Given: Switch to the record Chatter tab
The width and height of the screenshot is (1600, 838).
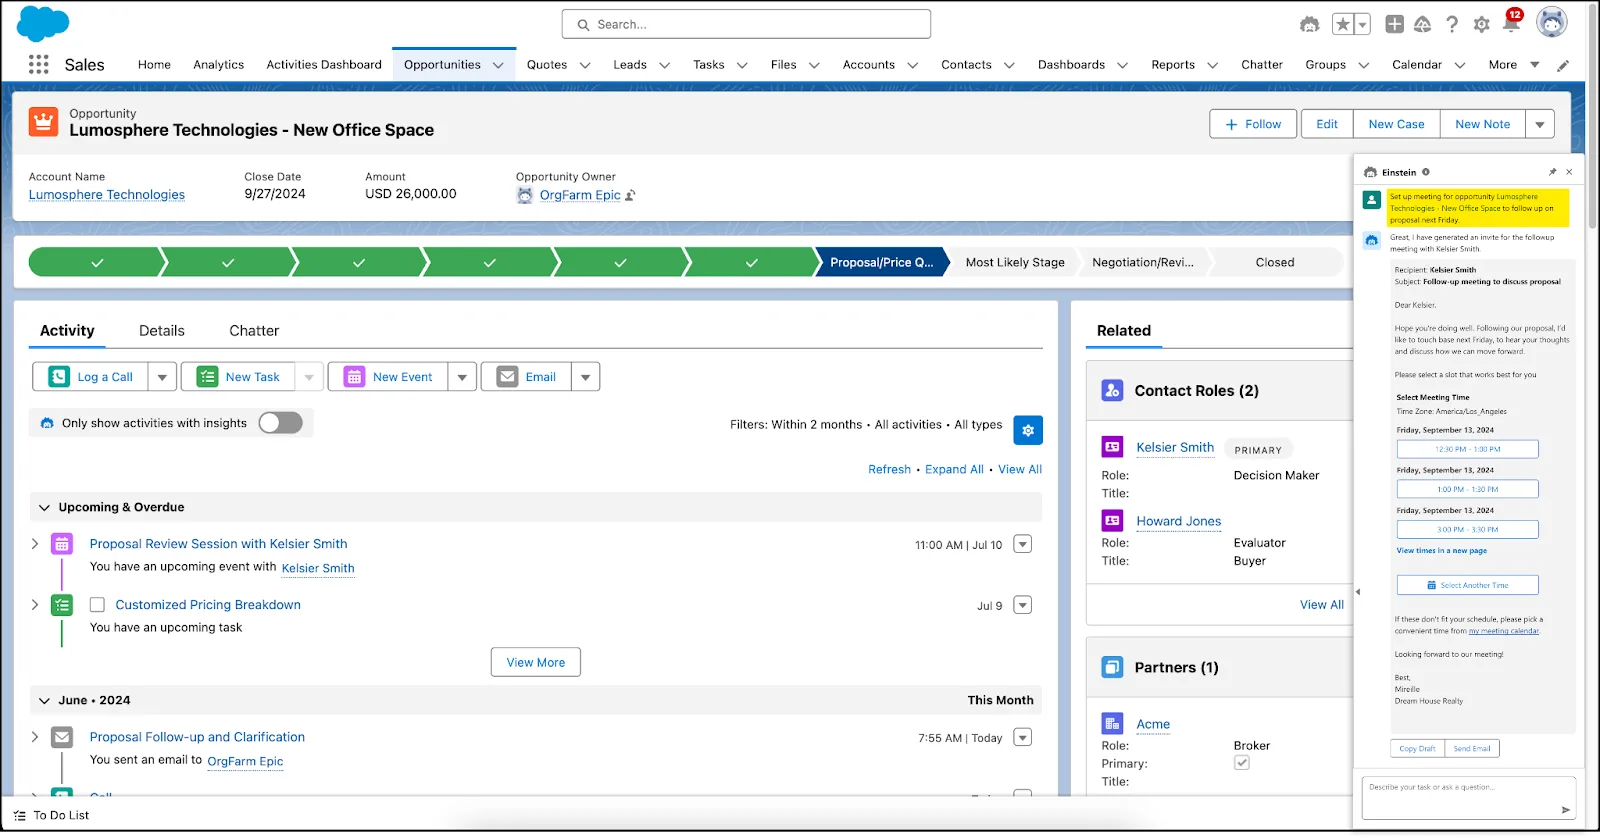Looking at the screenshot, I should [x=254, y=331].
